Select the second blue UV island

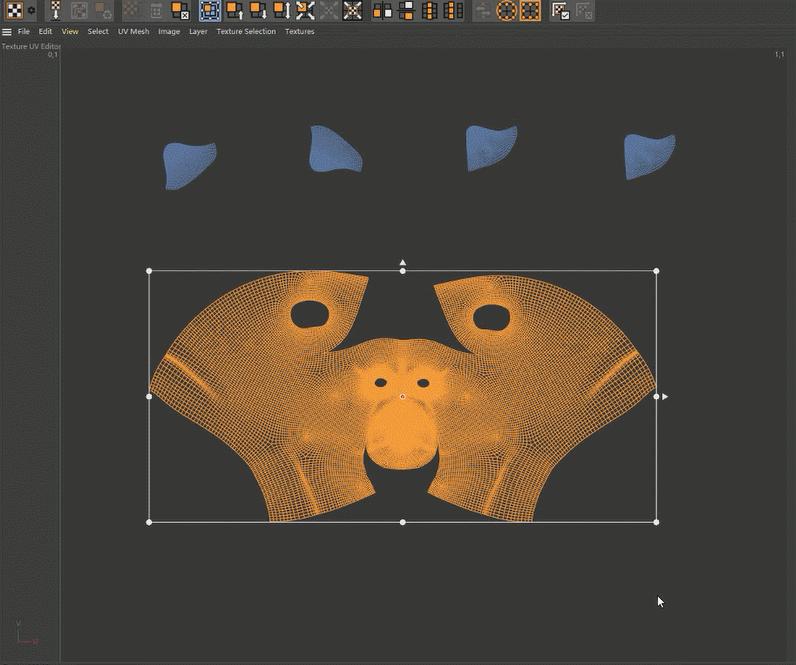333,150
